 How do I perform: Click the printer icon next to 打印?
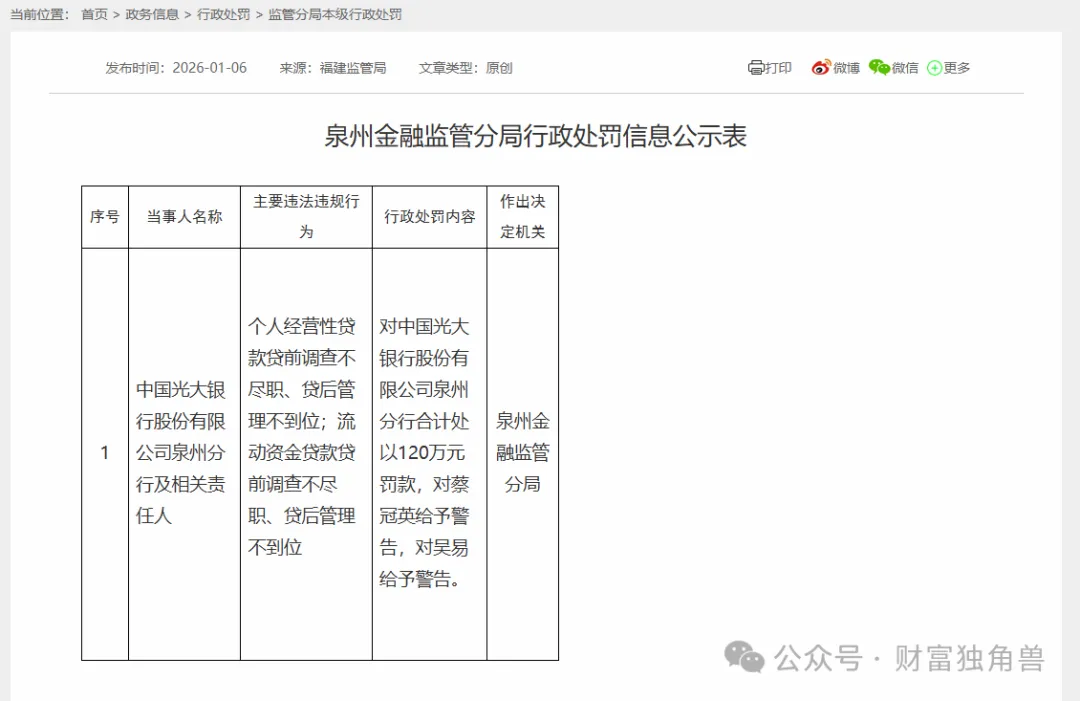756,67
